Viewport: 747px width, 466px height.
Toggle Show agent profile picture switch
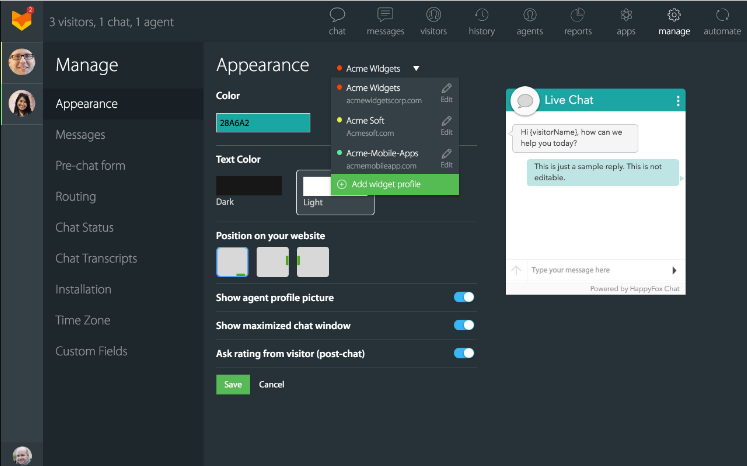tap(464, 297)
